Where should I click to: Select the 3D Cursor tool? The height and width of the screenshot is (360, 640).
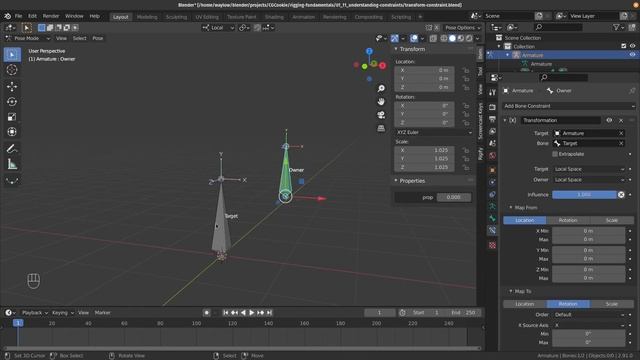coord(12,70)
